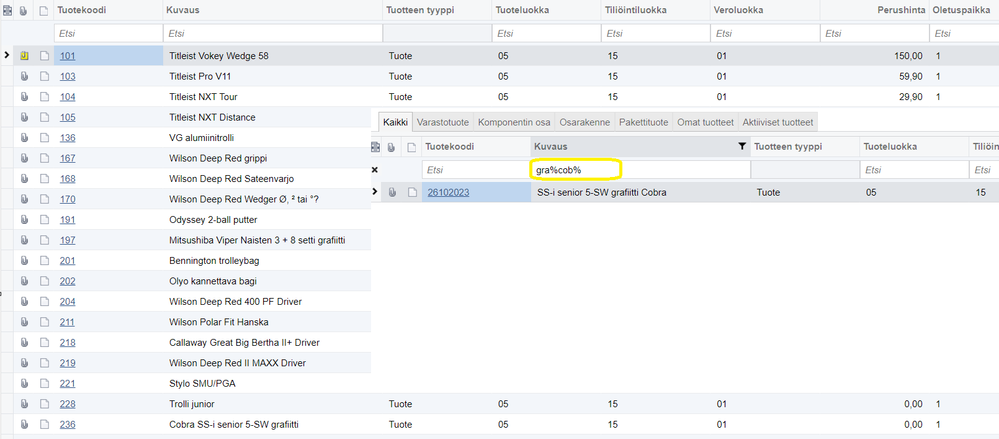Open the document icon for product 228
Screen dimensions: 999x439
pos(44,404)
